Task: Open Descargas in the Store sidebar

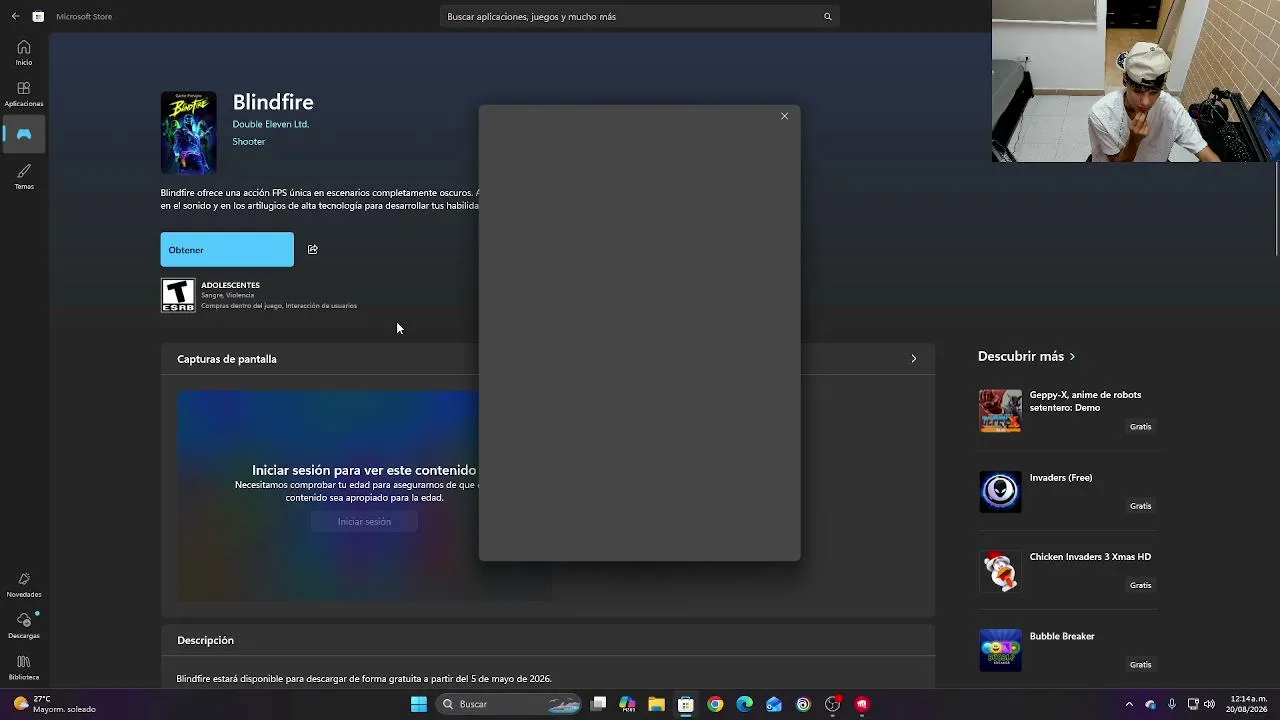Action: (x=24, y=626)
